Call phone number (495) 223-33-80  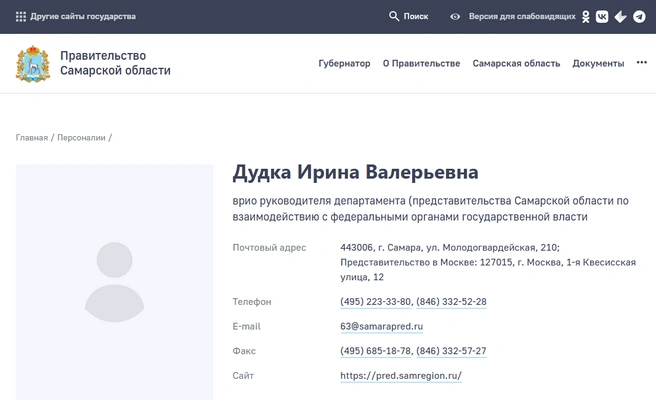pyautogui.click(x=376, y=302)
